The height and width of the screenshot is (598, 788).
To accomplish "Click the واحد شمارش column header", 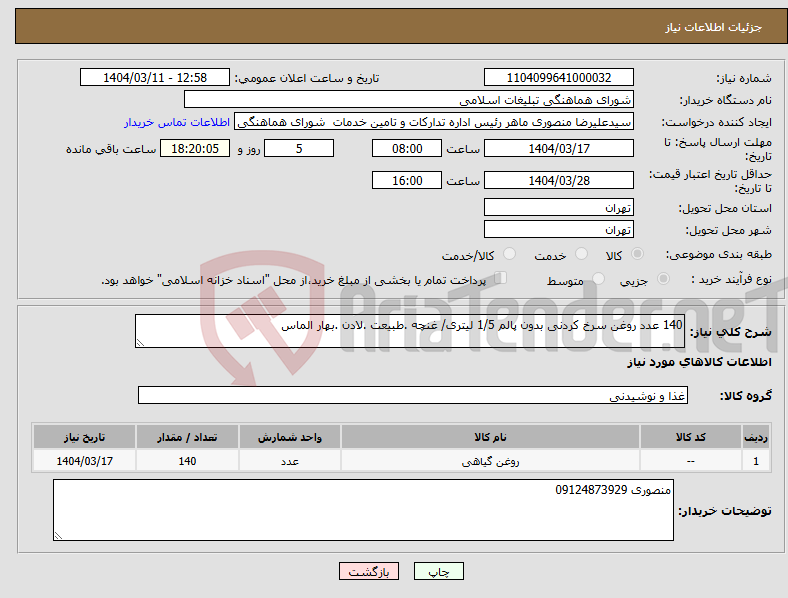I will pos(290,437).
